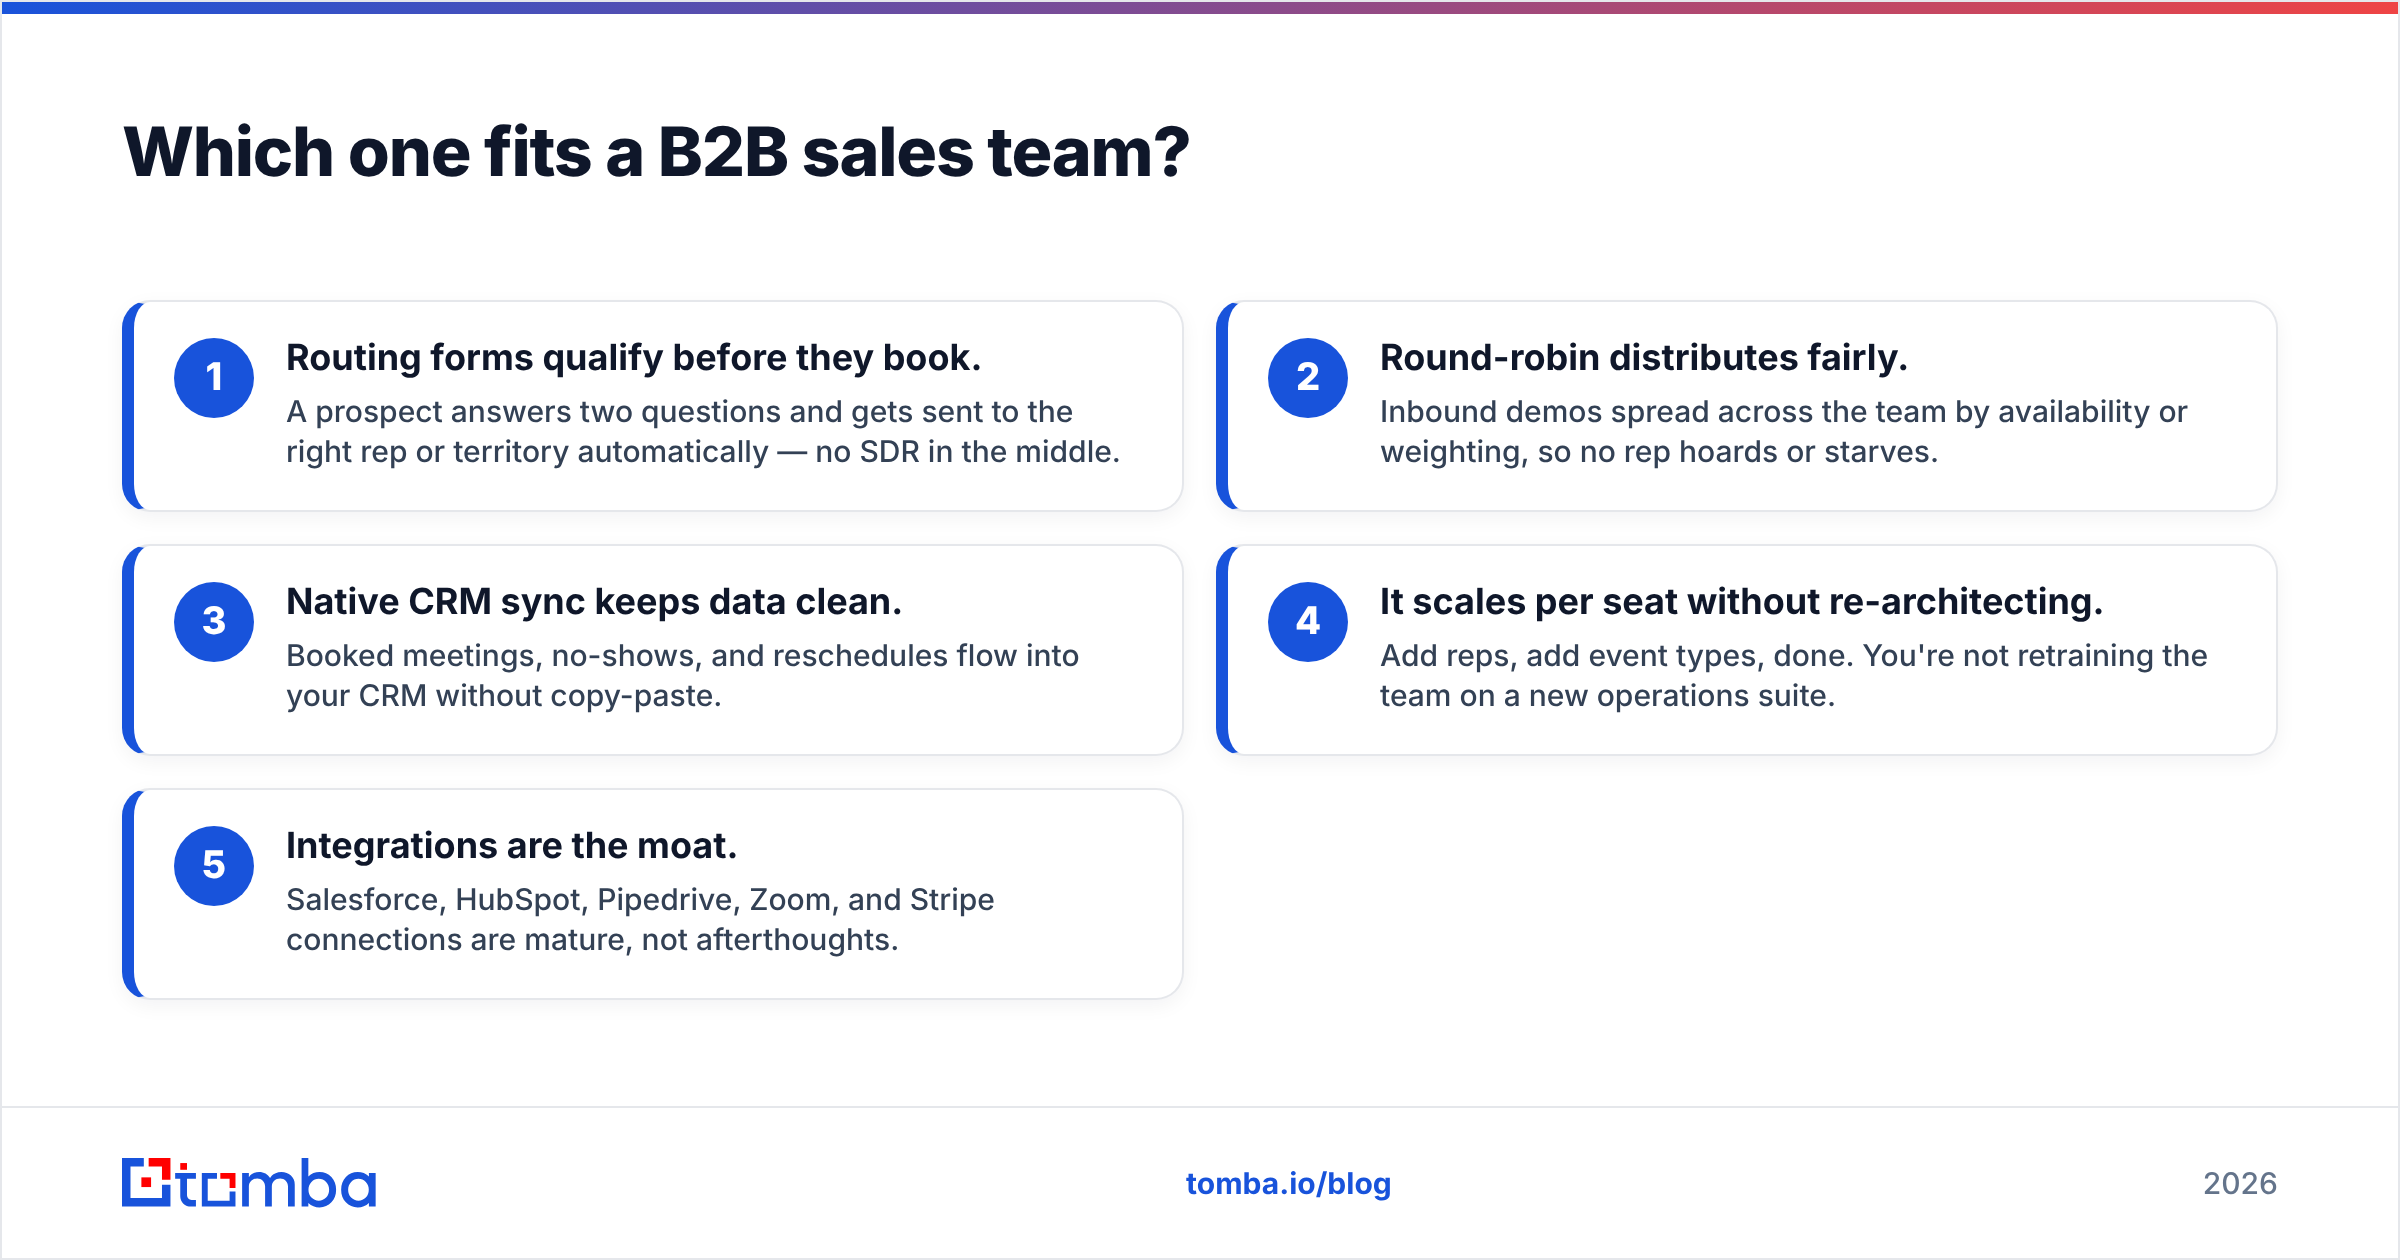Click the number 2 circle badge
The width and height of the screenshot is (2400, 1260).
(x=1308, y=378)
